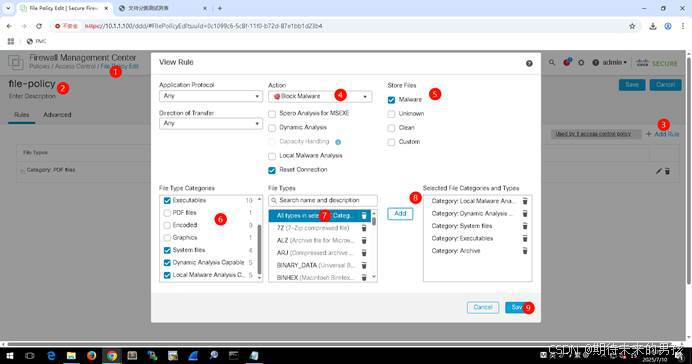Delete Category: Archive selected entry
This screenshot has height=364, width=692.
[x=525, y=251]
